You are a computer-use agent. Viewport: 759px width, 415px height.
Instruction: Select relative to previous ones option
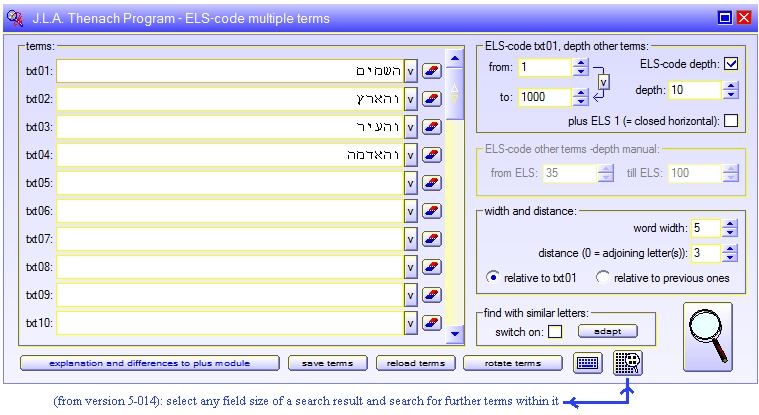point(603,277)
